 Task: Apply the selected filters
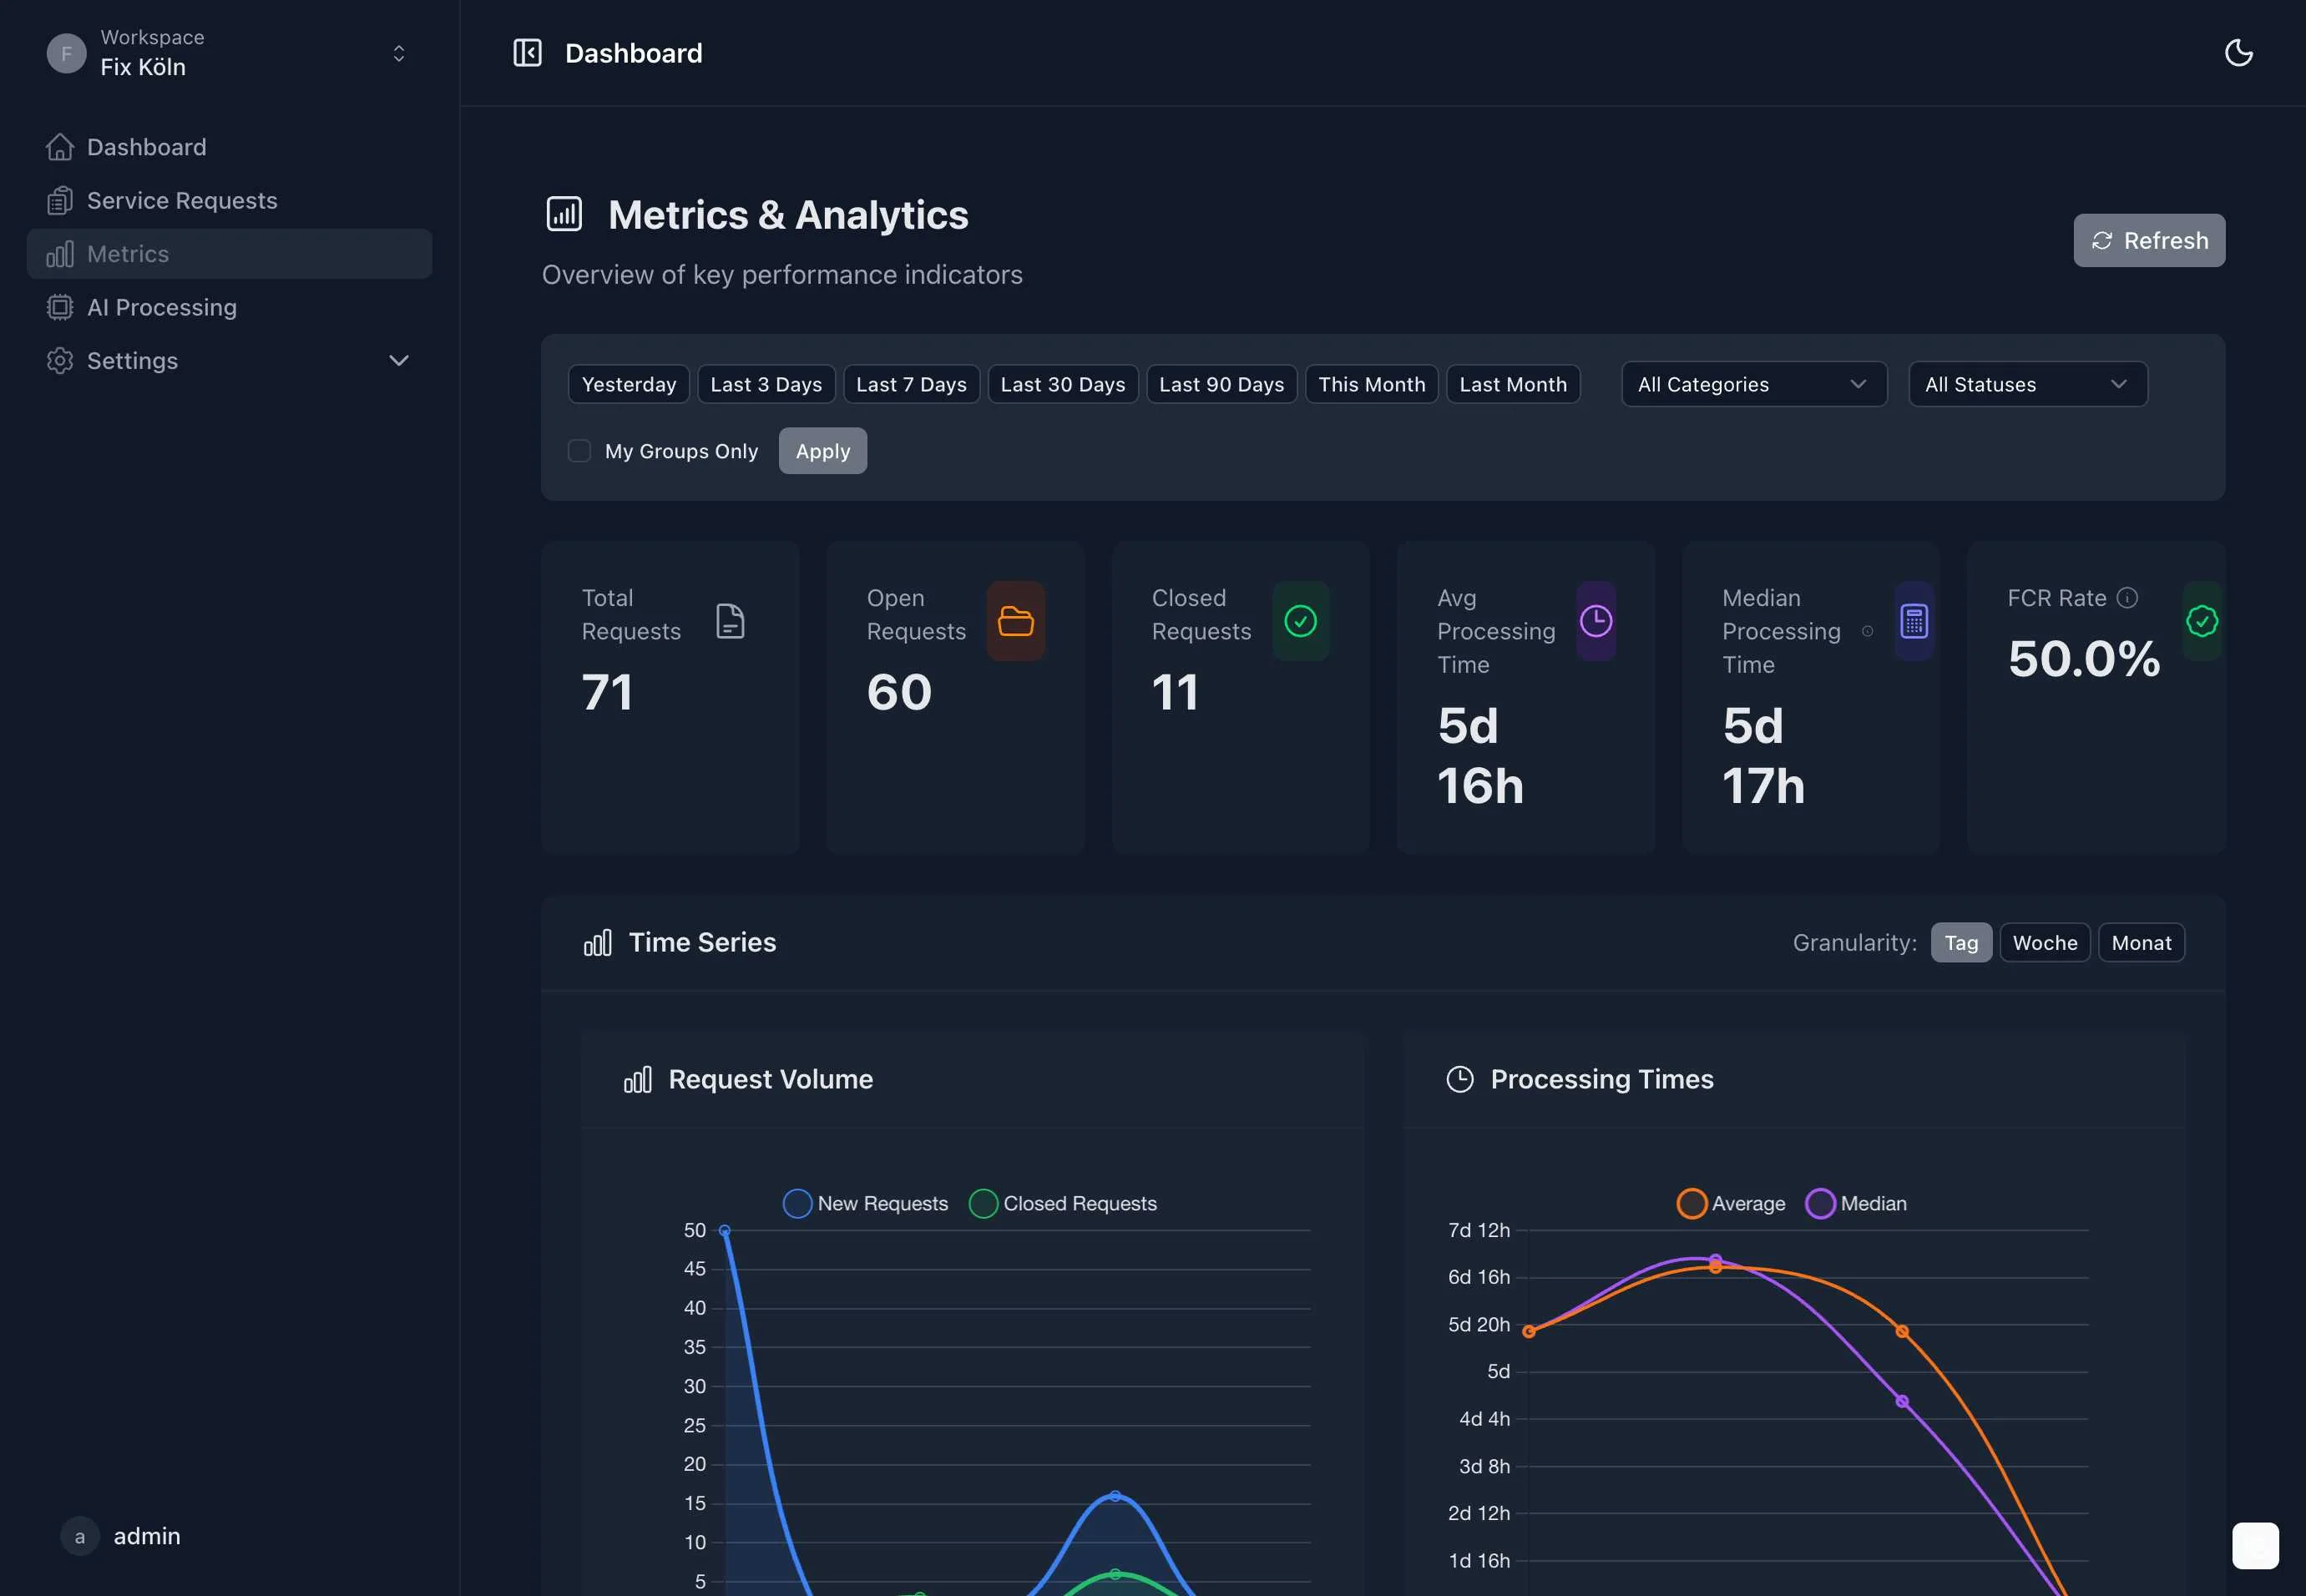tap(822, 451)
